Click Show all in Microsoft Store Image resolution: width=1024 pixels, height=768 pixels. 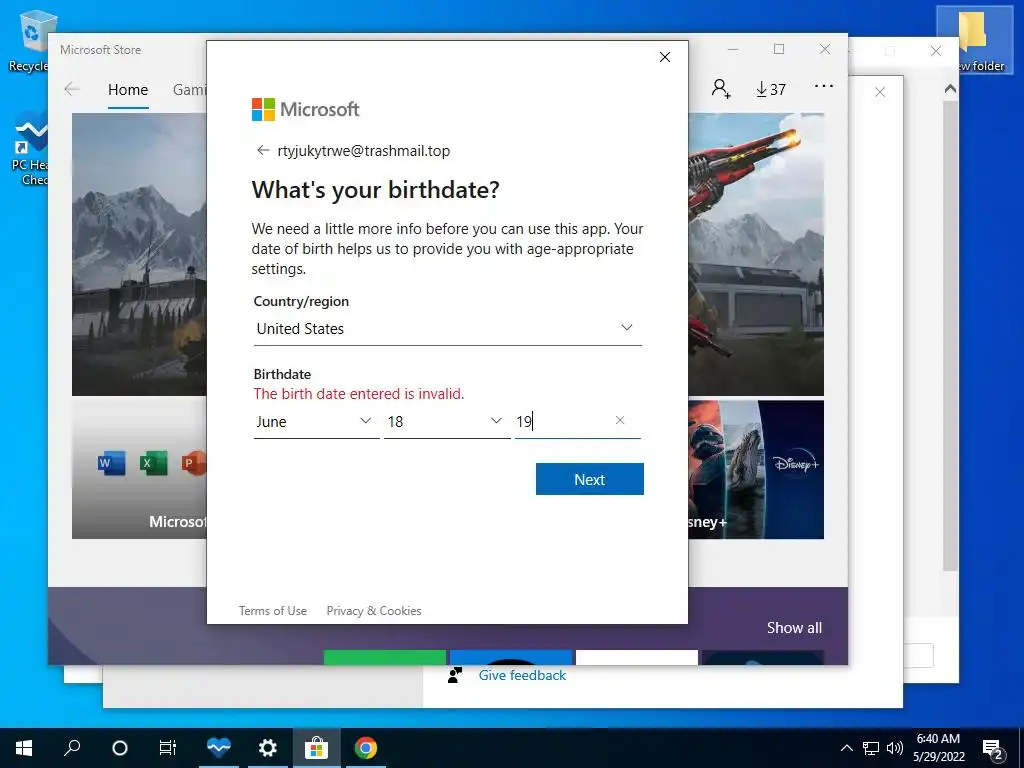(x=794, y=628)
